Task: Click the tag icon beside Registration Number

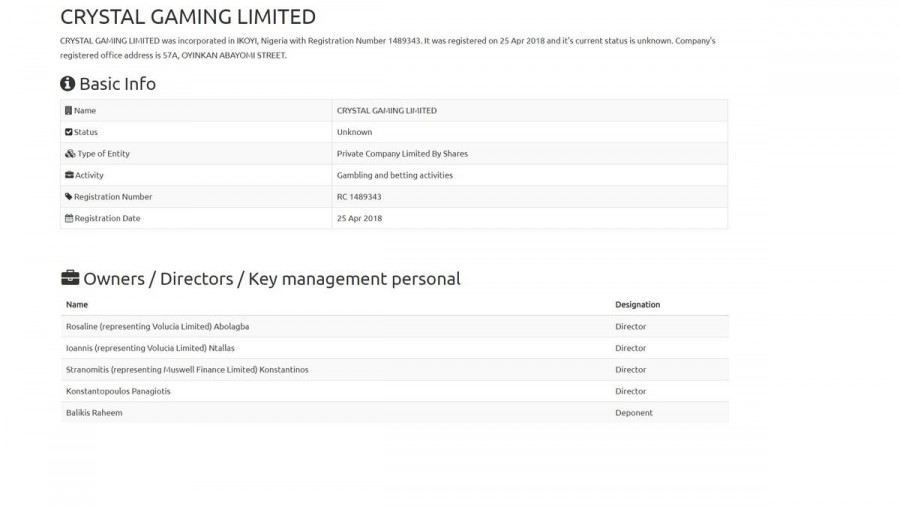Action: 69,197
